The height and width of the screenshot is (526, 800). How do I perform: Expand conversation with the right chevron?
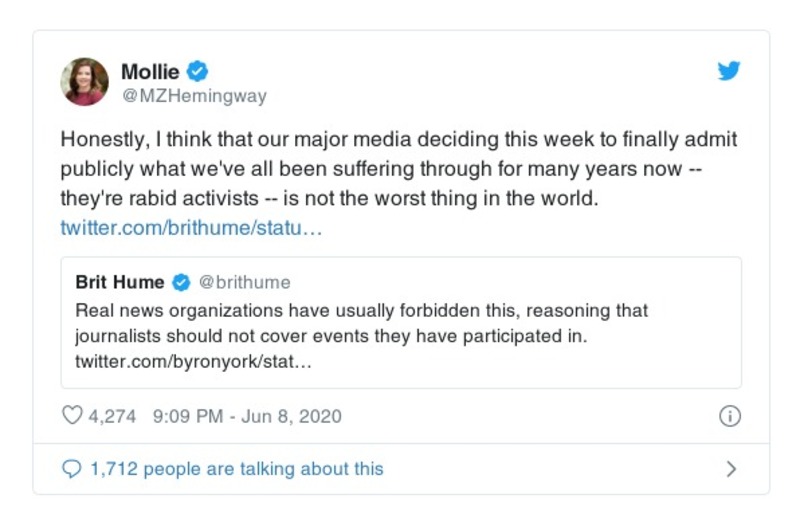(x=731, y=468)
